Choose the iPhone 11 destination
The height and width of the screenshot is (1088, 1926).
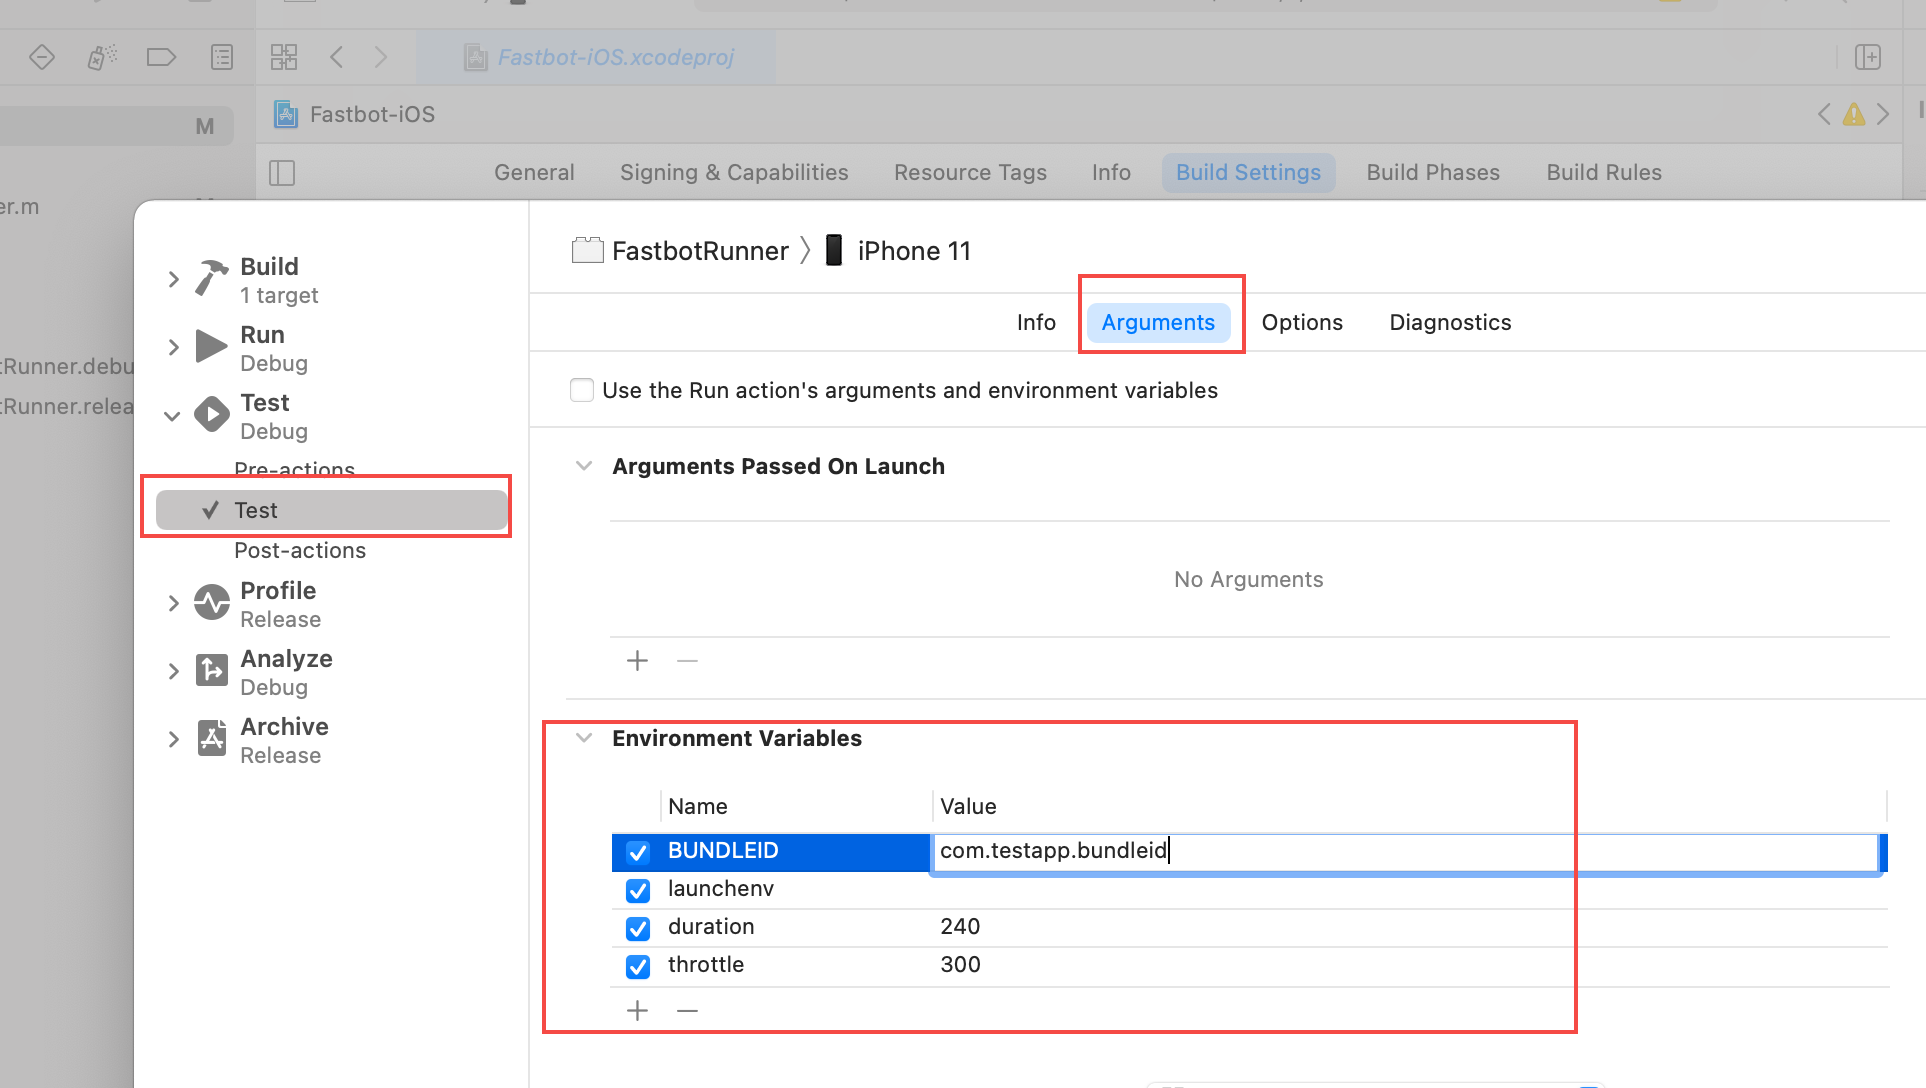tap(898, 251)
